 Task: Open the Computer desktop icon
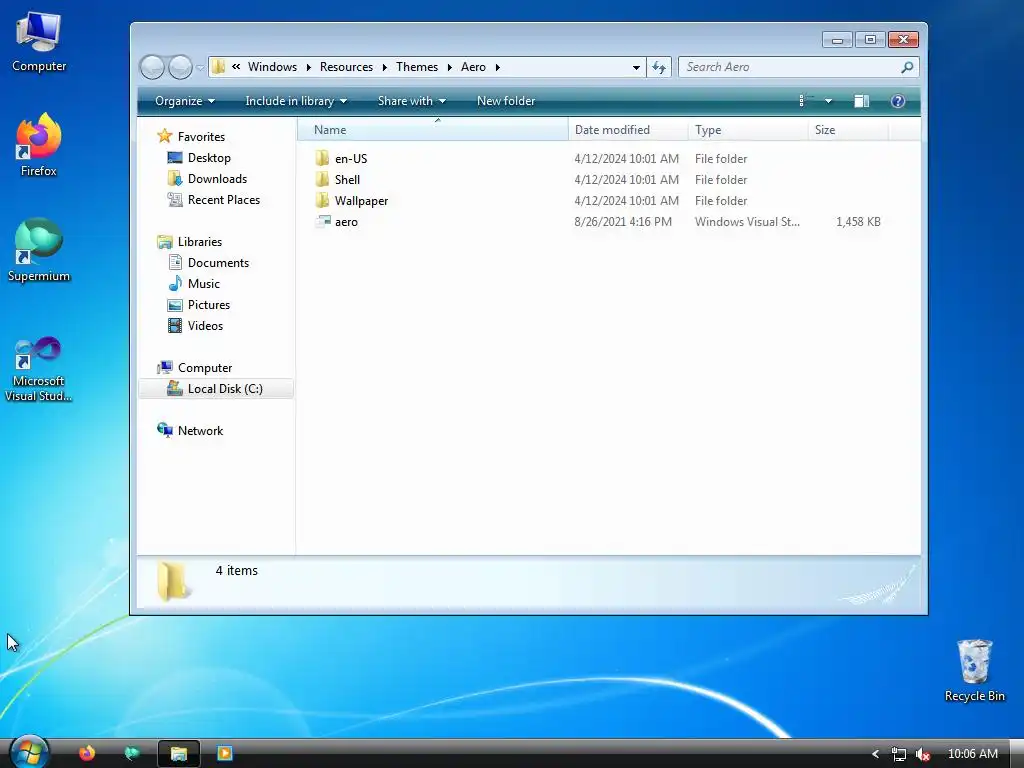[39, 41]
